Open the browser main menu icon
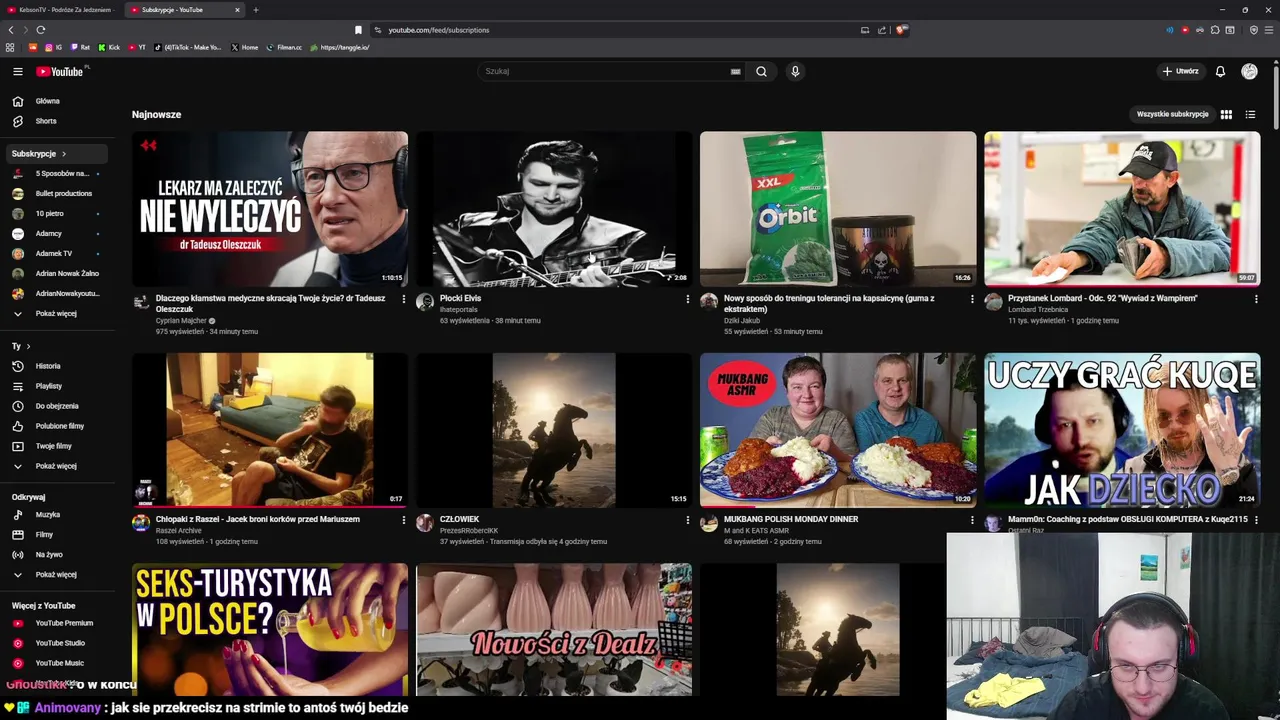The height and width of the screenshot is (720, 1280). click(x=1269, y=30)
